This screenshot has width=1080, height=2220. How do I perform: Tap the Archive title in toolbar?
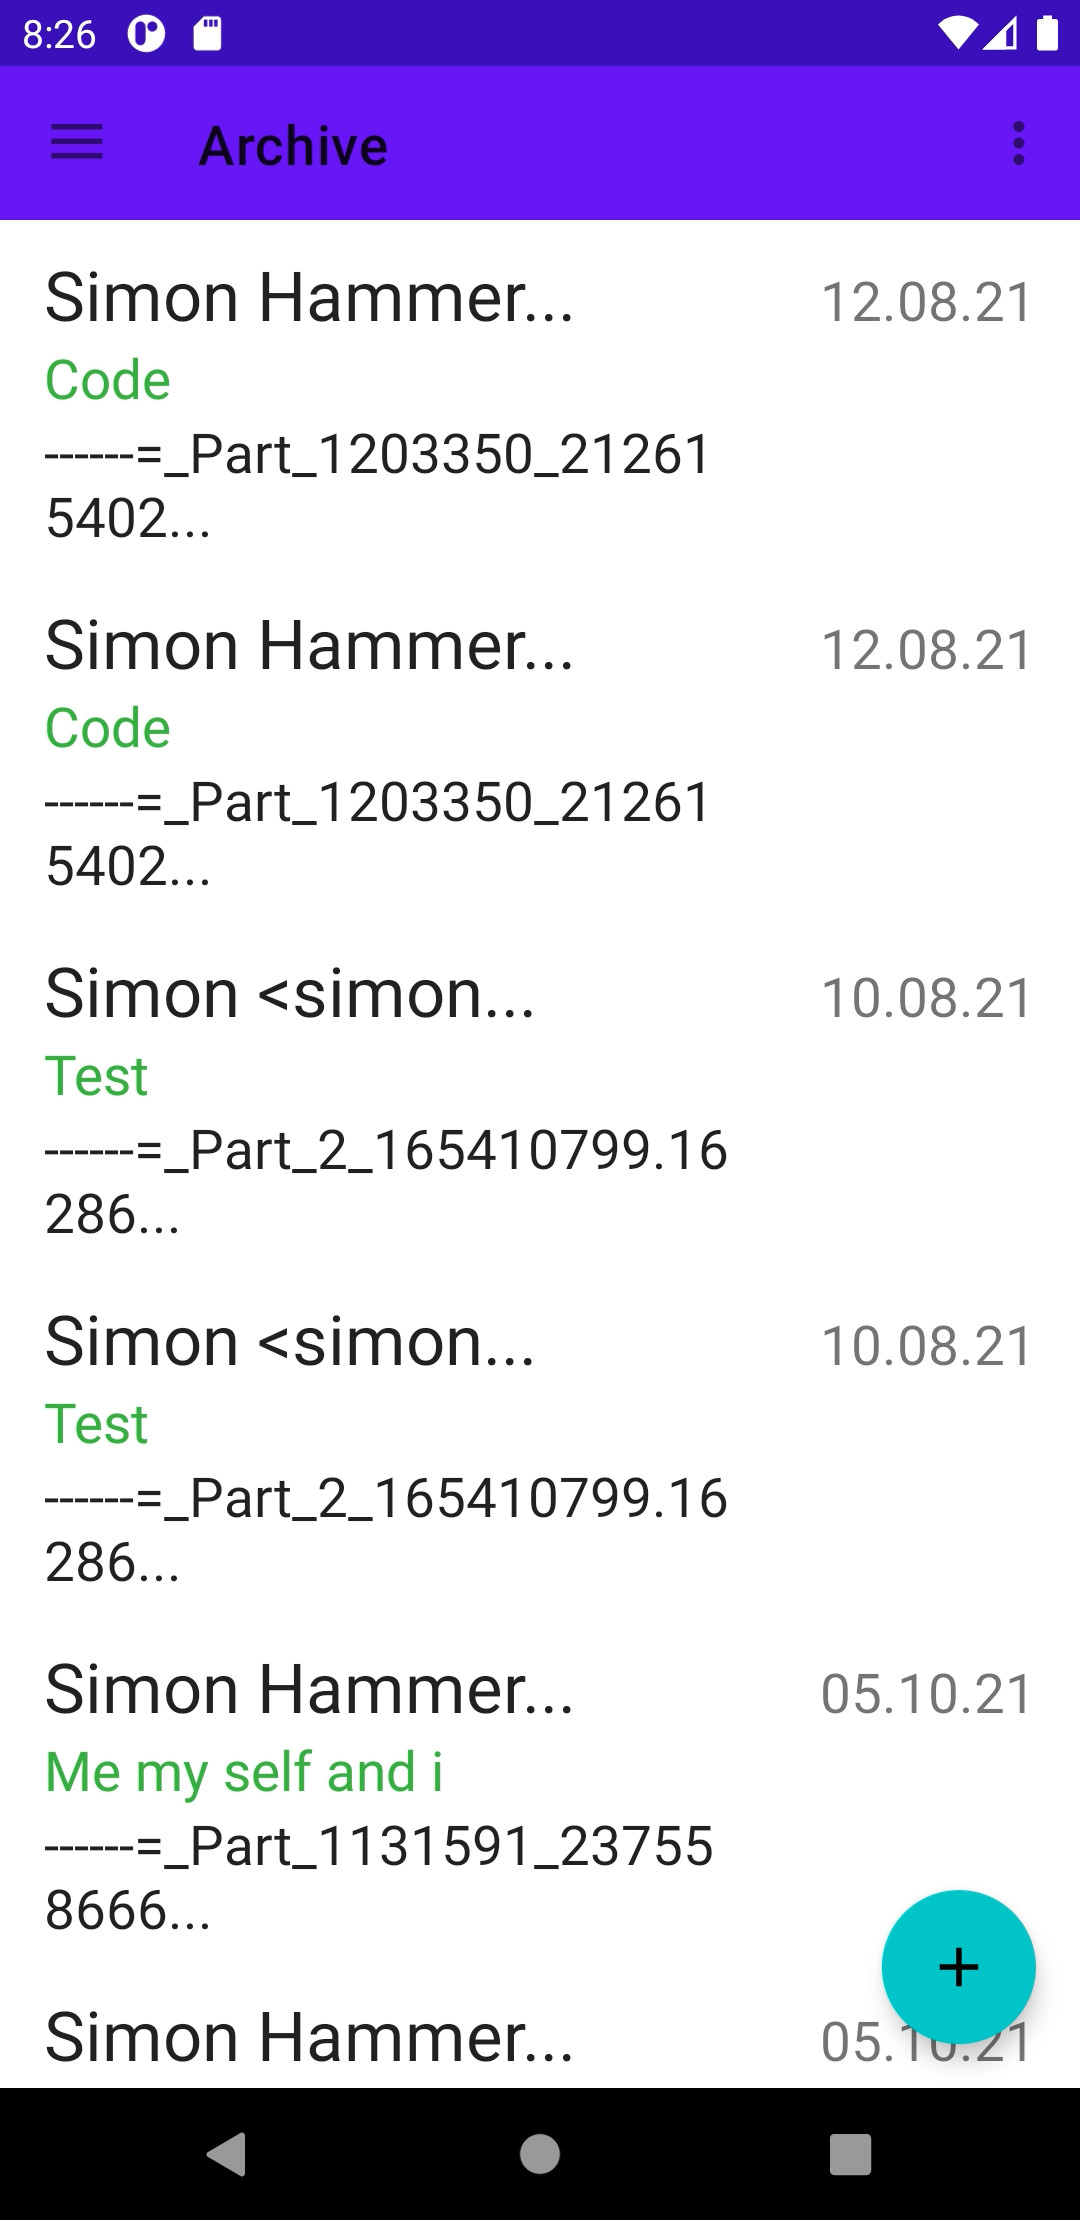click(293, 146)
